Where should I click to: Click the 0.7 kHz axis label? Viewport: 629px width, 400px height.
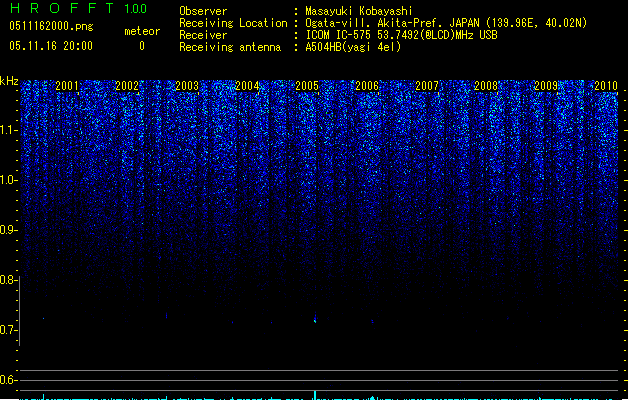[x=7, y=330]
